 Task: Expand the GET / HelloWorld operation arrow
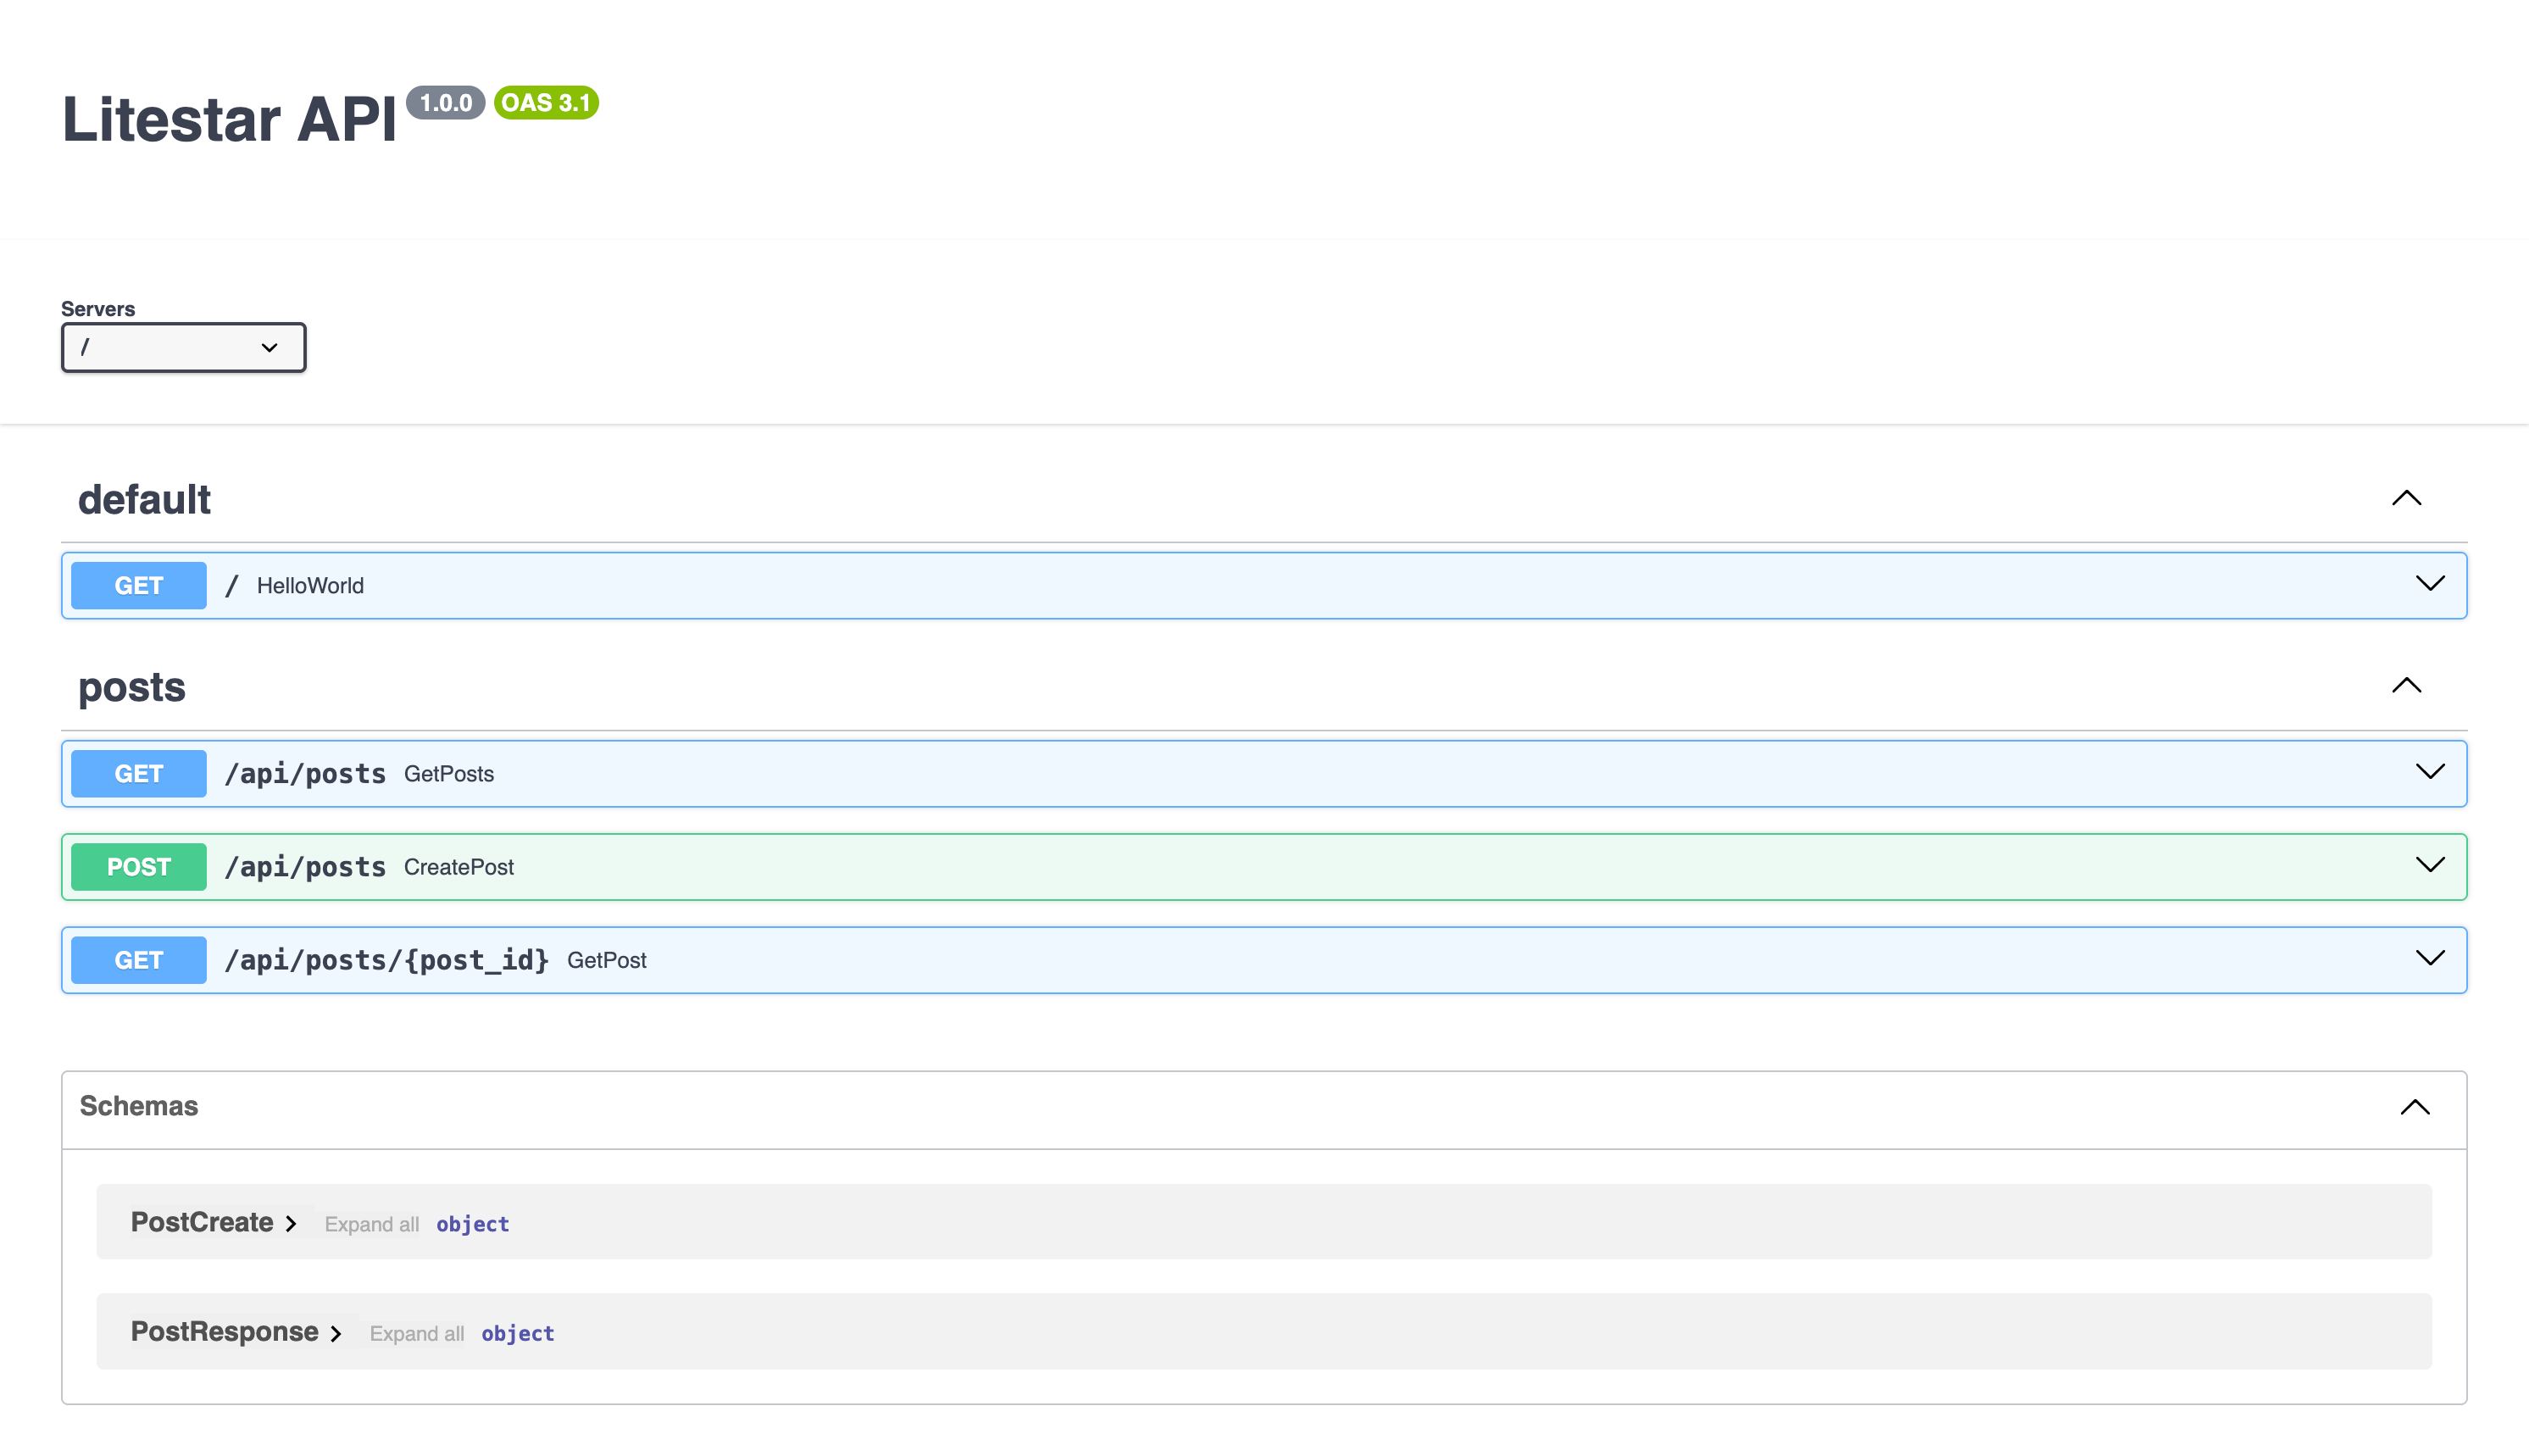[x=2430, y=584]
